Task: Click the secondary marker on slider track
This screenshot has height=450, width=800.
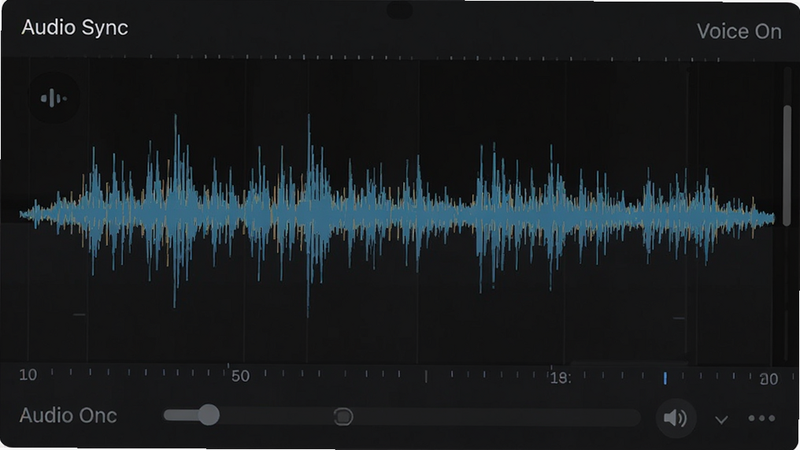Action: (343, 417)
